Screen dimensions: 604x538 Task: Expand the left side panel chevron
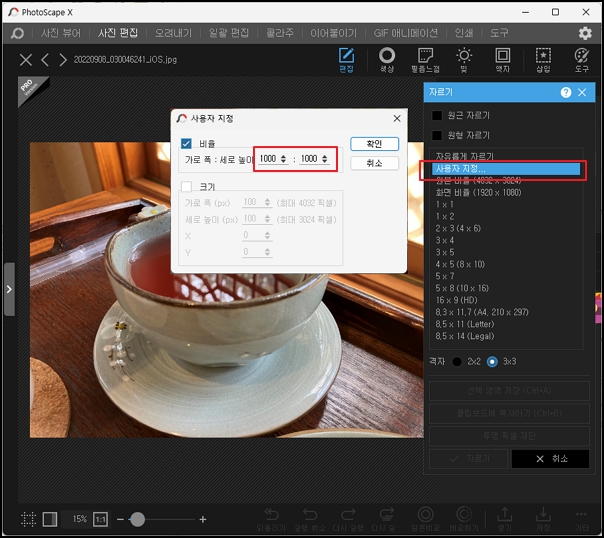tap(9, 289)
